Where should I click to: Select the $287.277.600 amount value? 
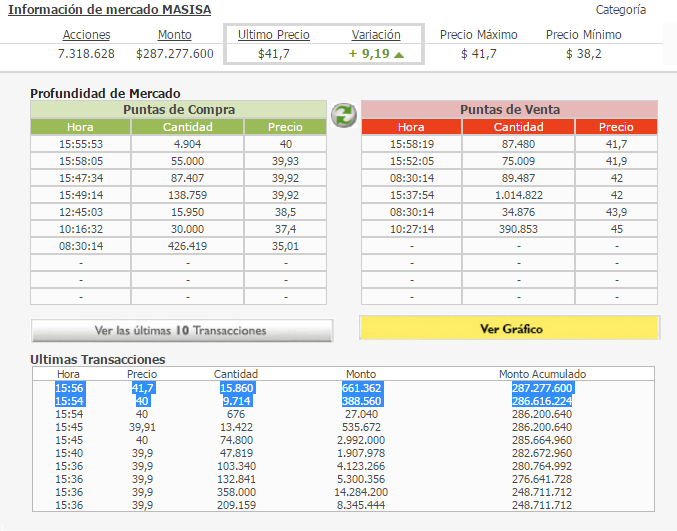[174, 54]
